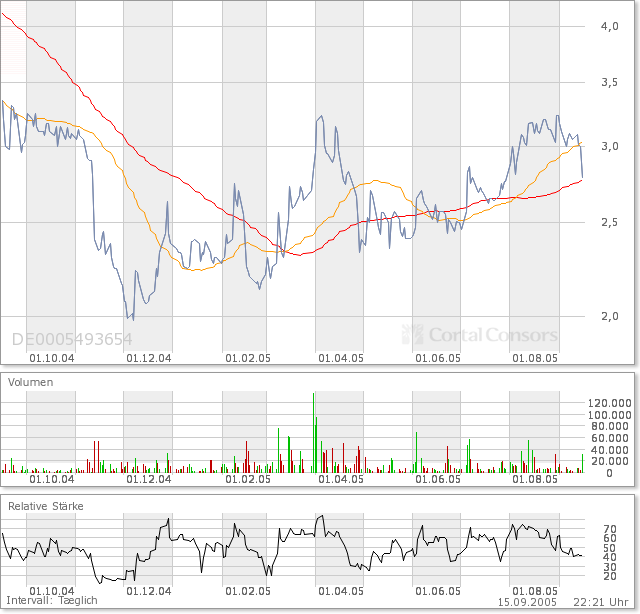Click 01.08.05 date in the Volumen panel
Image resolution: width=640 pixels, height=614 pixels.
pos(535,479)
